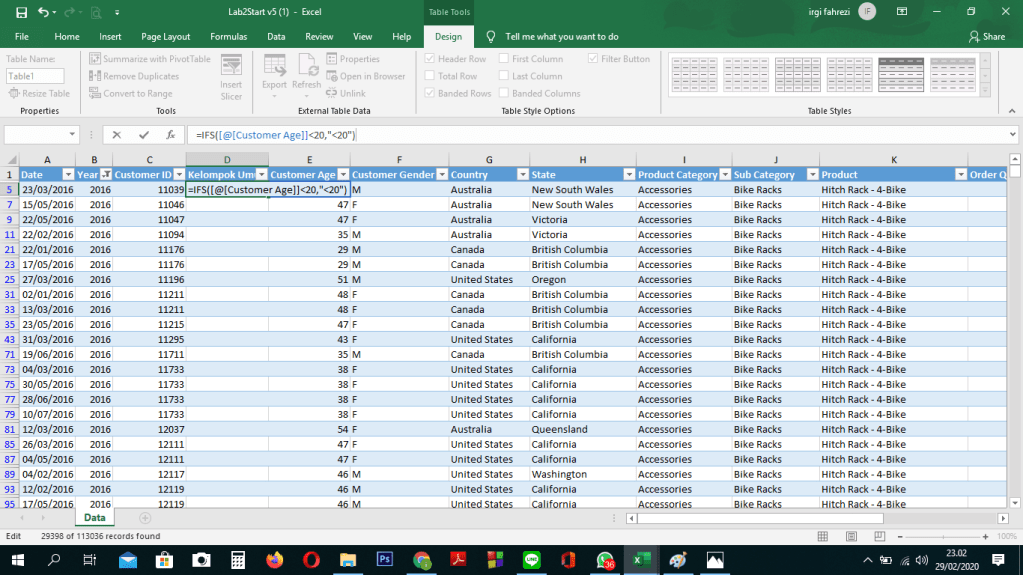Toggle the Header Row checkbox
Screen dimensions: 1023x575
point(431,59)
